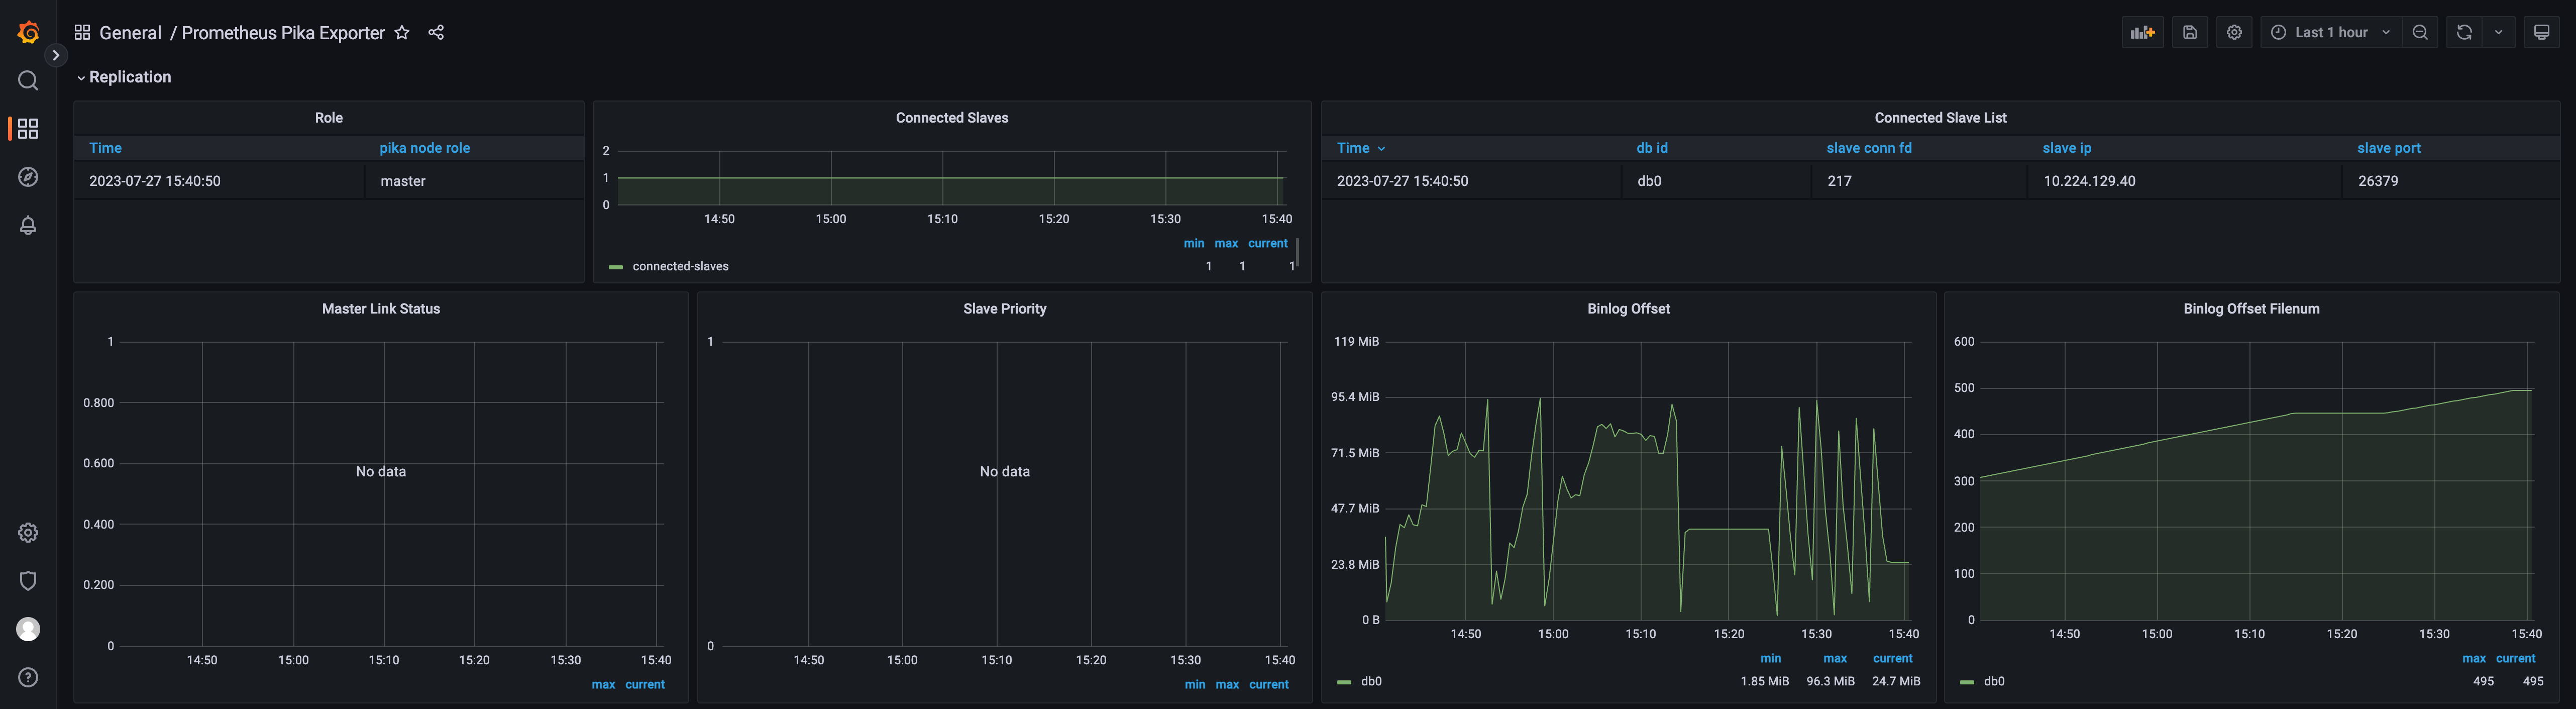
Task: Sort by pika node role column
Action: point(424,148)
